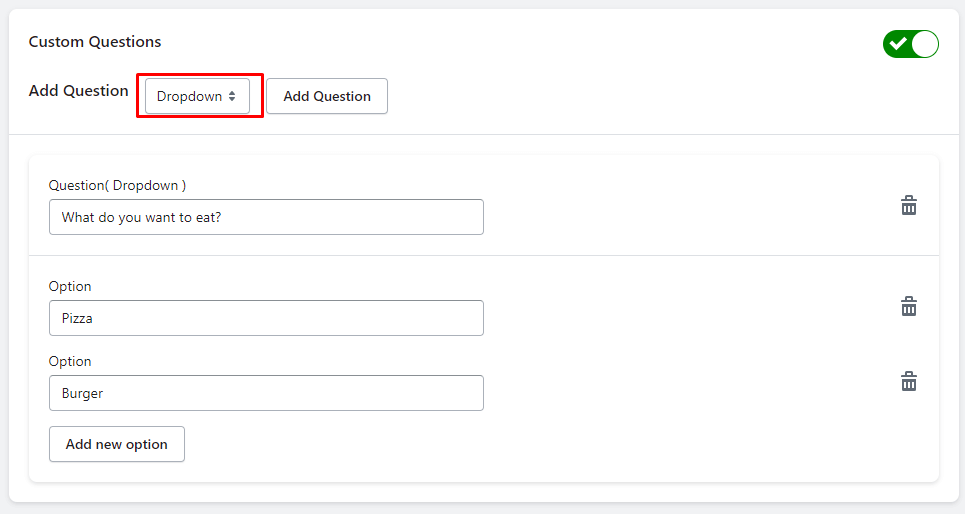
Task: Click the up-down arrows on the type selector
Action: pos(232,97)
